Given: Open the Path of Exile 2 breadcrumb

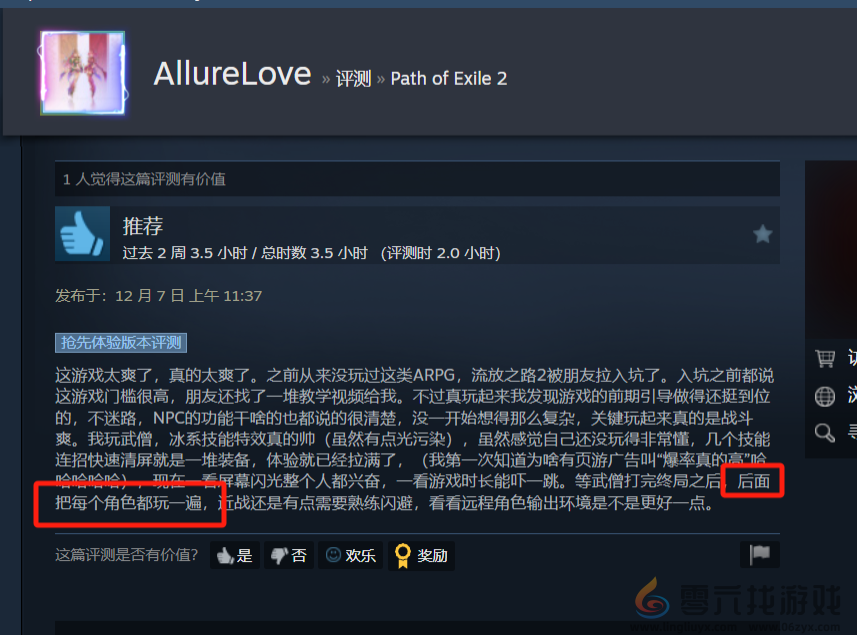Looking at the screenshot, I should (449, 79).
